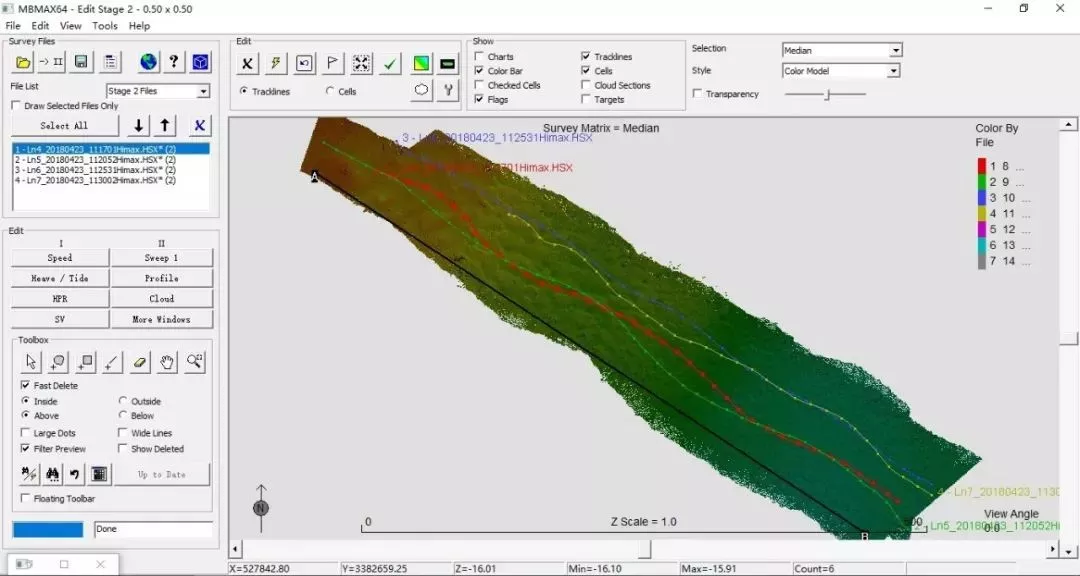
Task: Open survey files with the folder icon
Action: pyautogui.click(x=23, y=62)
